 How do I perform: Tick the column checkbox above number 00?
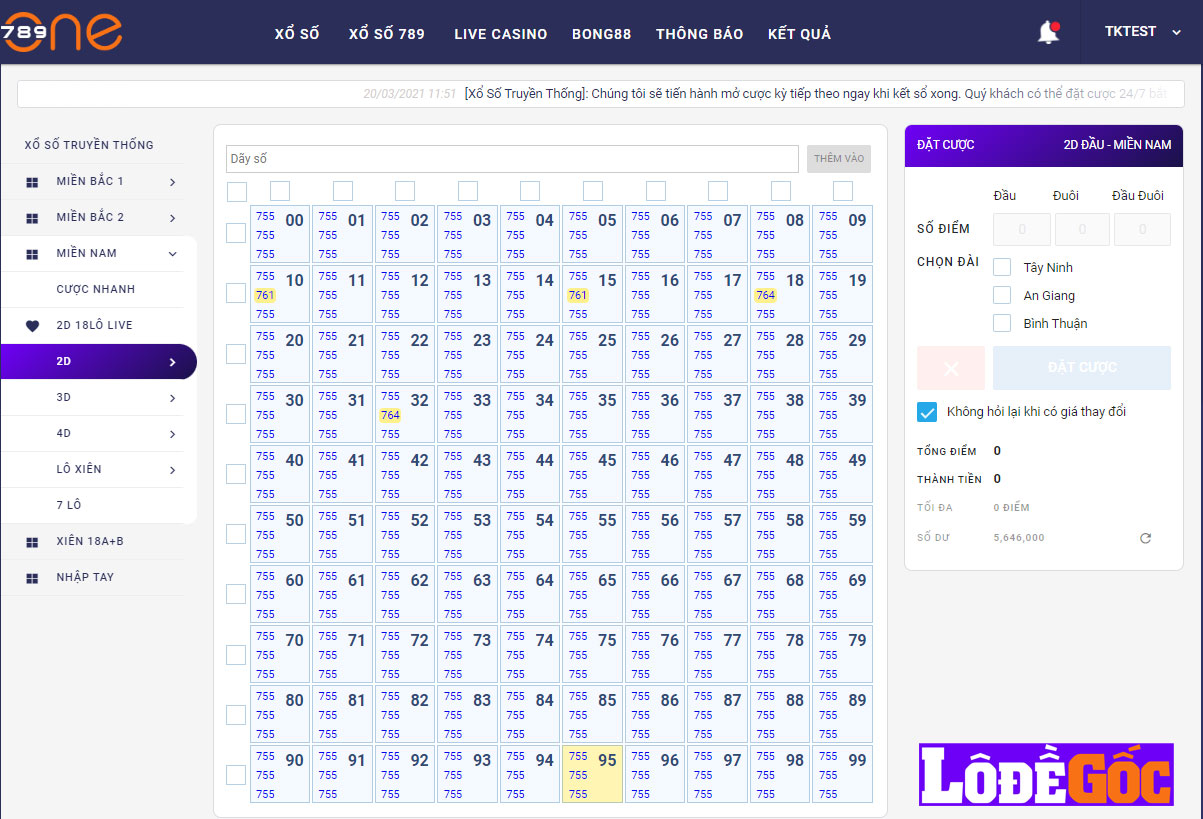click(280, 191)
